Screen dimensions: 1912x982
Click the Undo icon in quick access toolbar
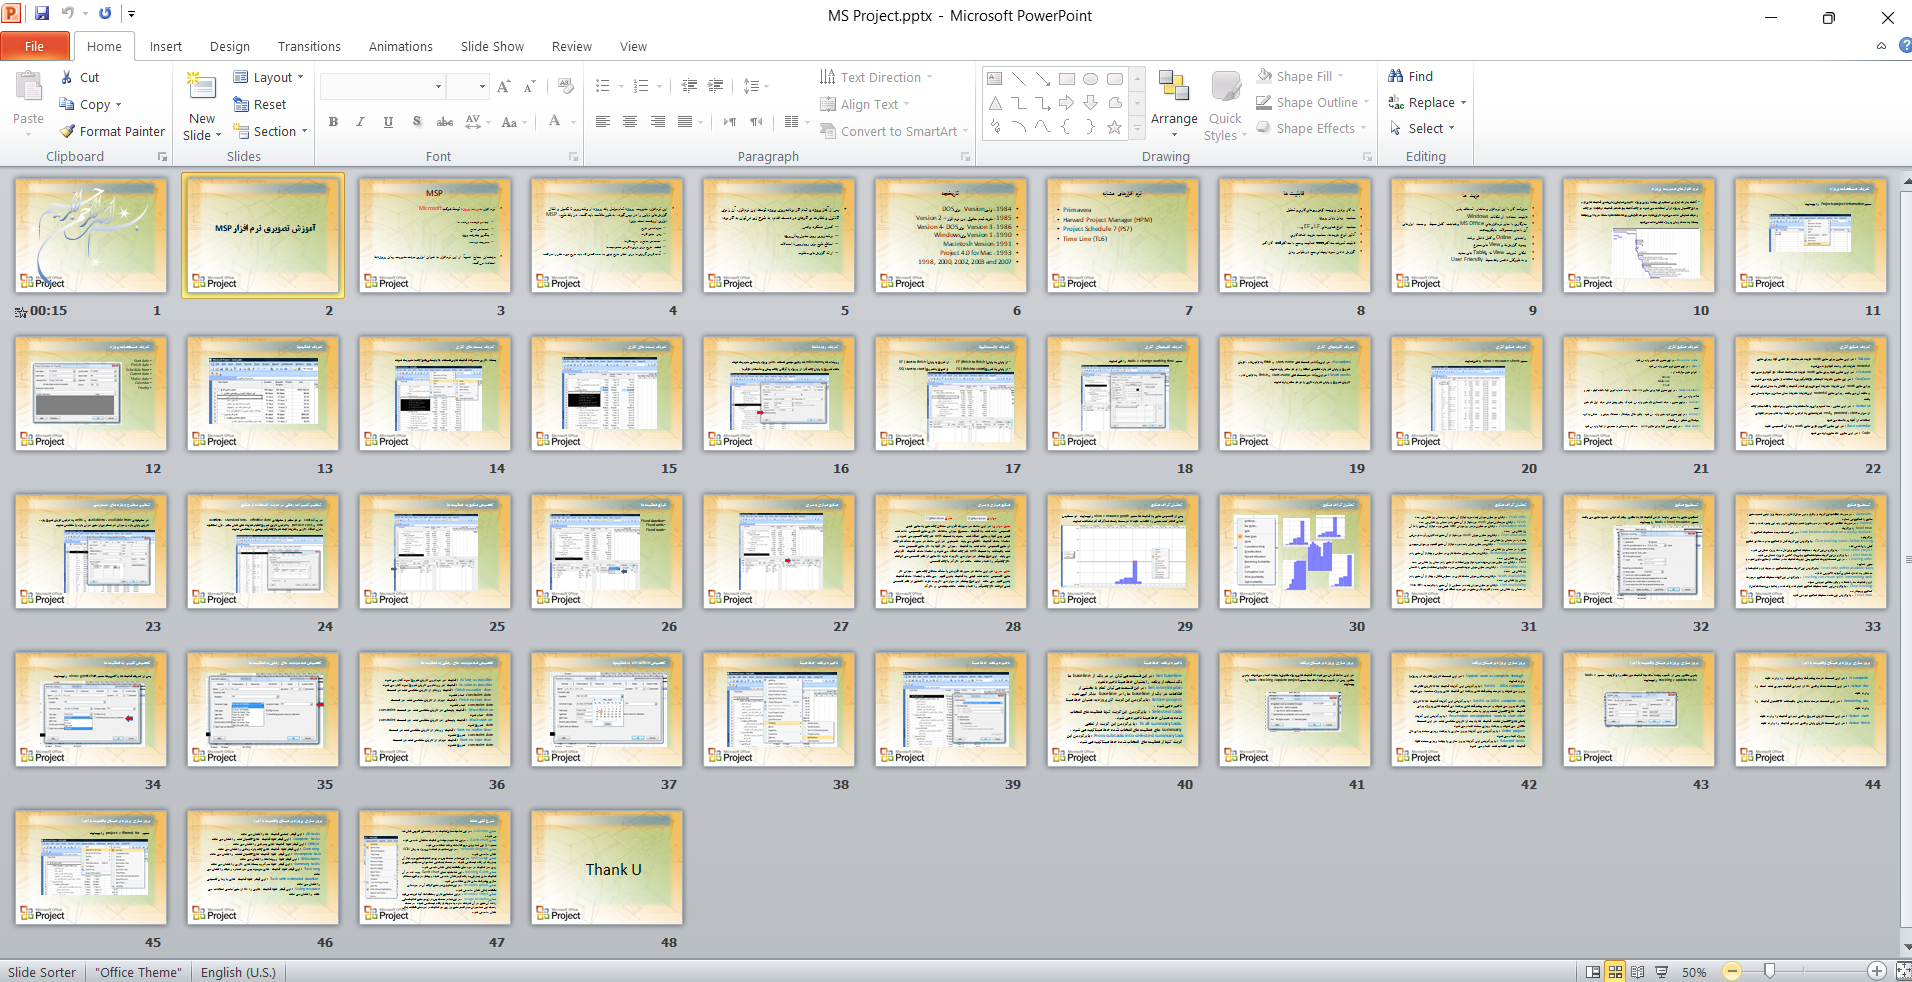[x=68, y=14]
